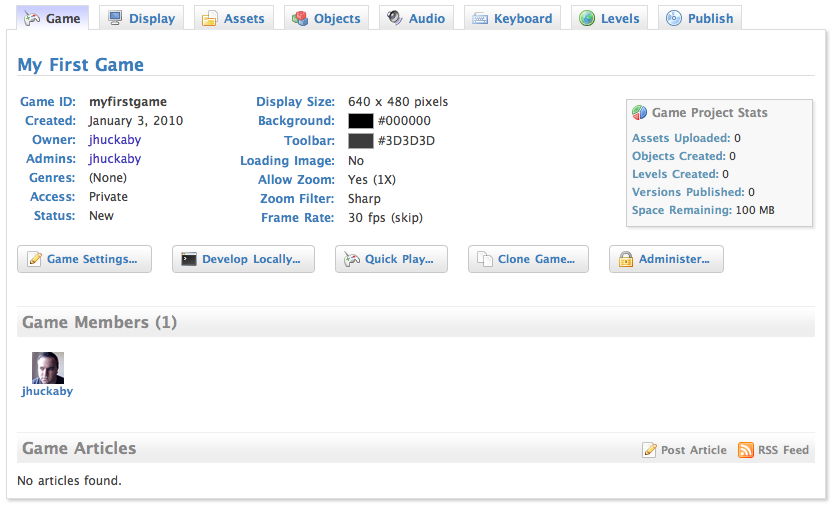Open the Assets tab
Viewport: 834px width, 508px height.
(x=234, y=18)
